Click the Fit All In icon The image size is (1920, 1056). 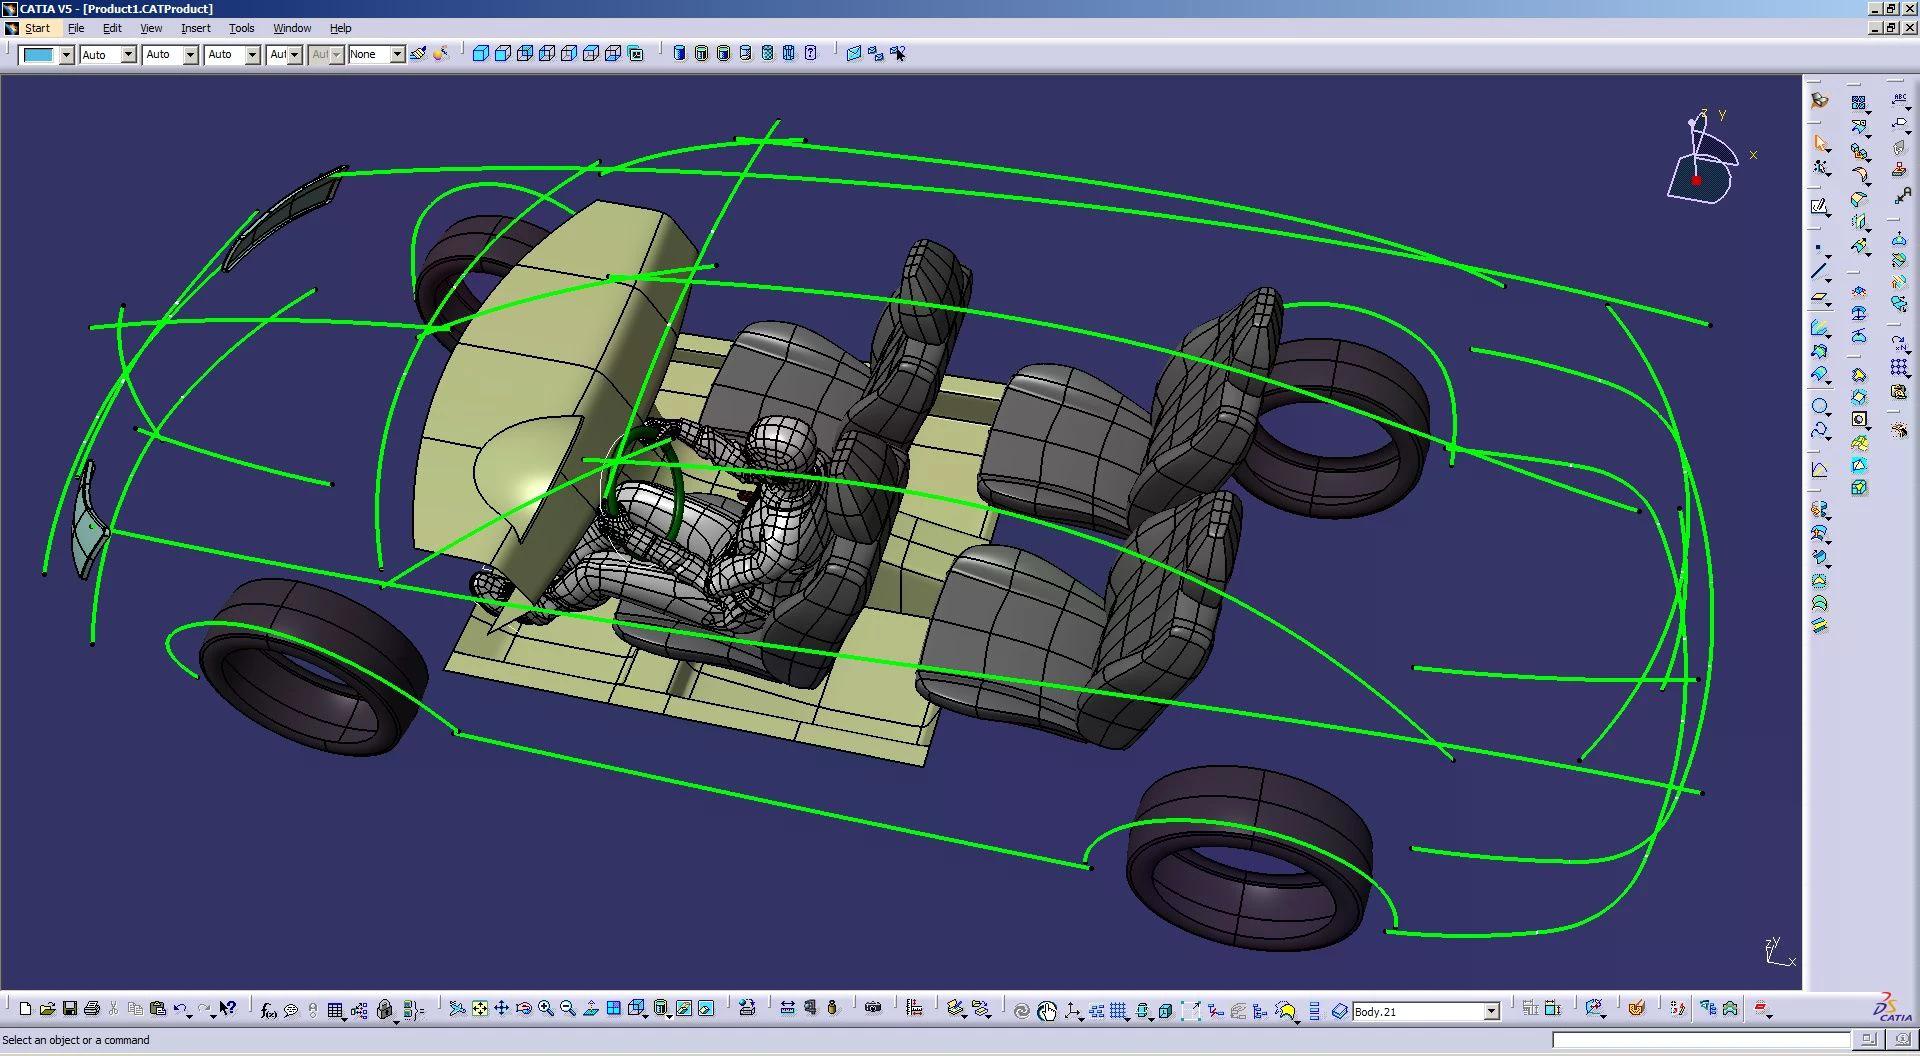[480, 1009]
